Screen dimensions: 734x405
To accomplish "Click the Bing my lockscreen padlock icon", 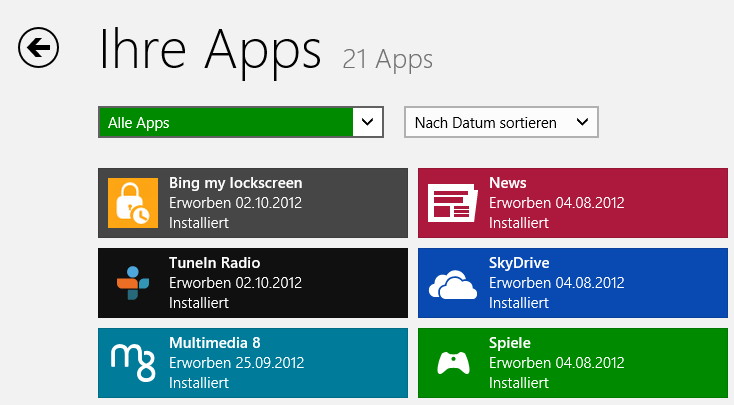I will [x=133, y=203].
